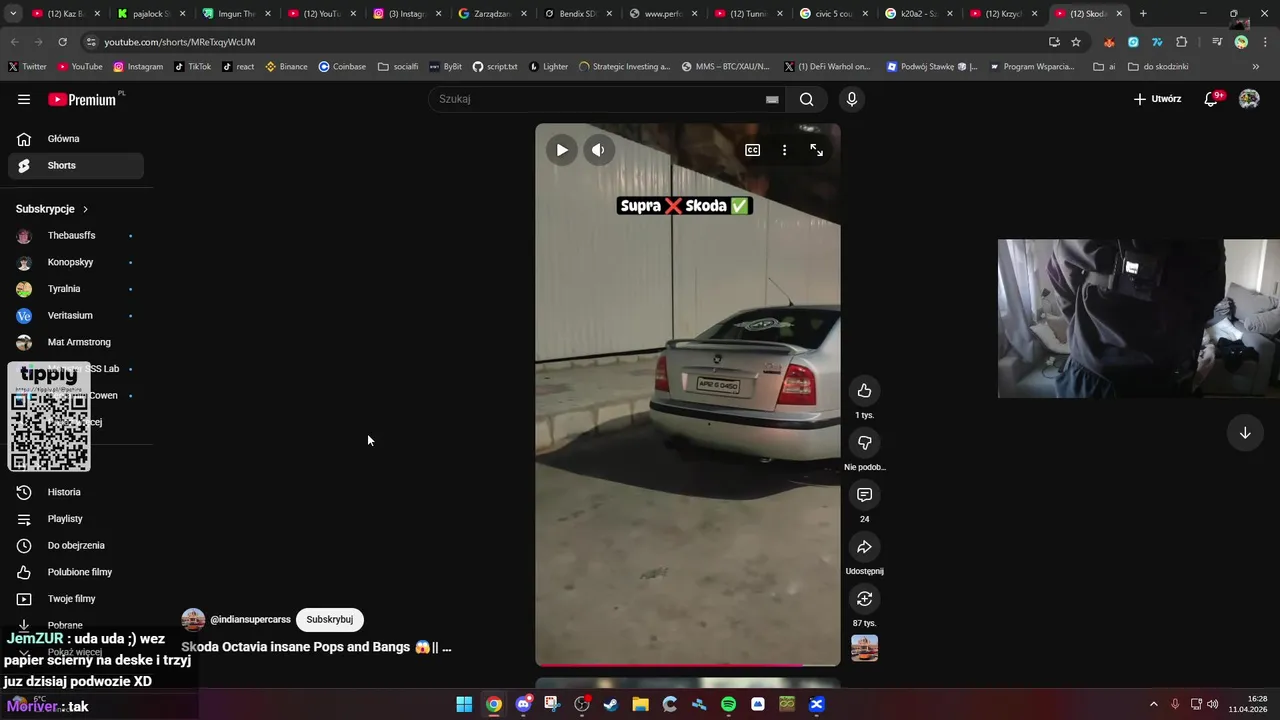This screenshot has width=1280, height=720.
Task: Open notifications bell
Action: click(x=1211, y=99)
